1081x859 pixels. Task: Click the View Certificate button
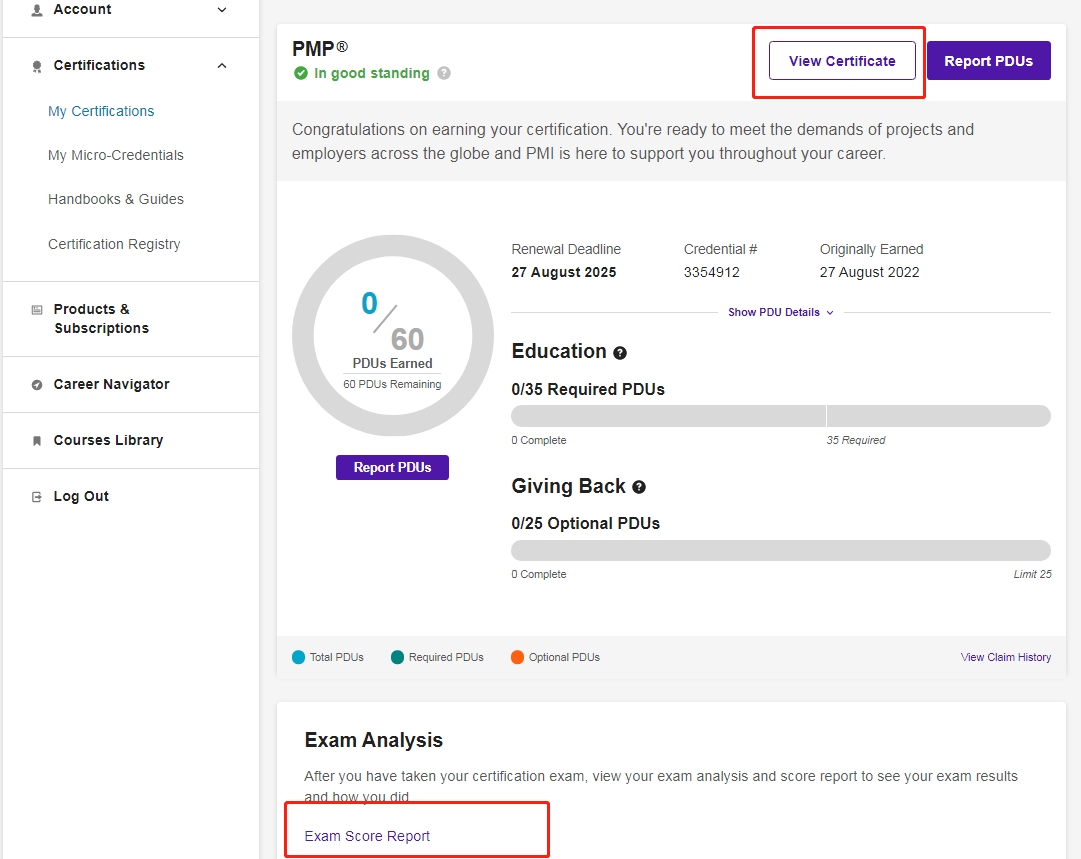point(842,61)
